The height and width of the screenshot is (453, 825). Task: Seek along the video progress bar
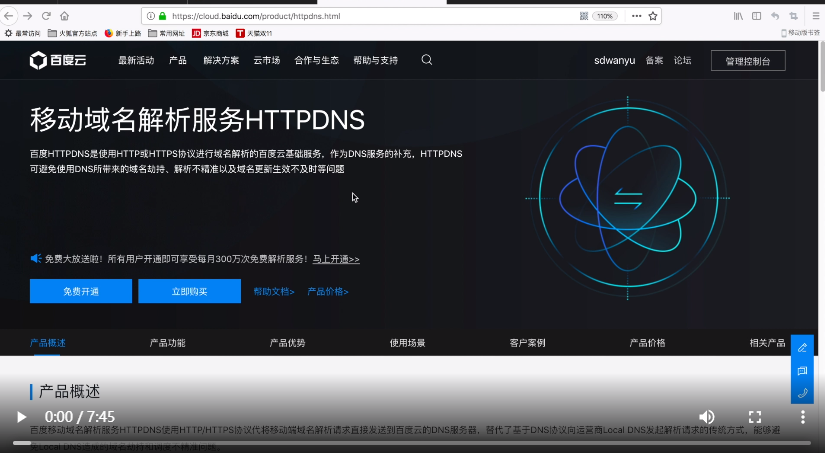tap(412, 443)
